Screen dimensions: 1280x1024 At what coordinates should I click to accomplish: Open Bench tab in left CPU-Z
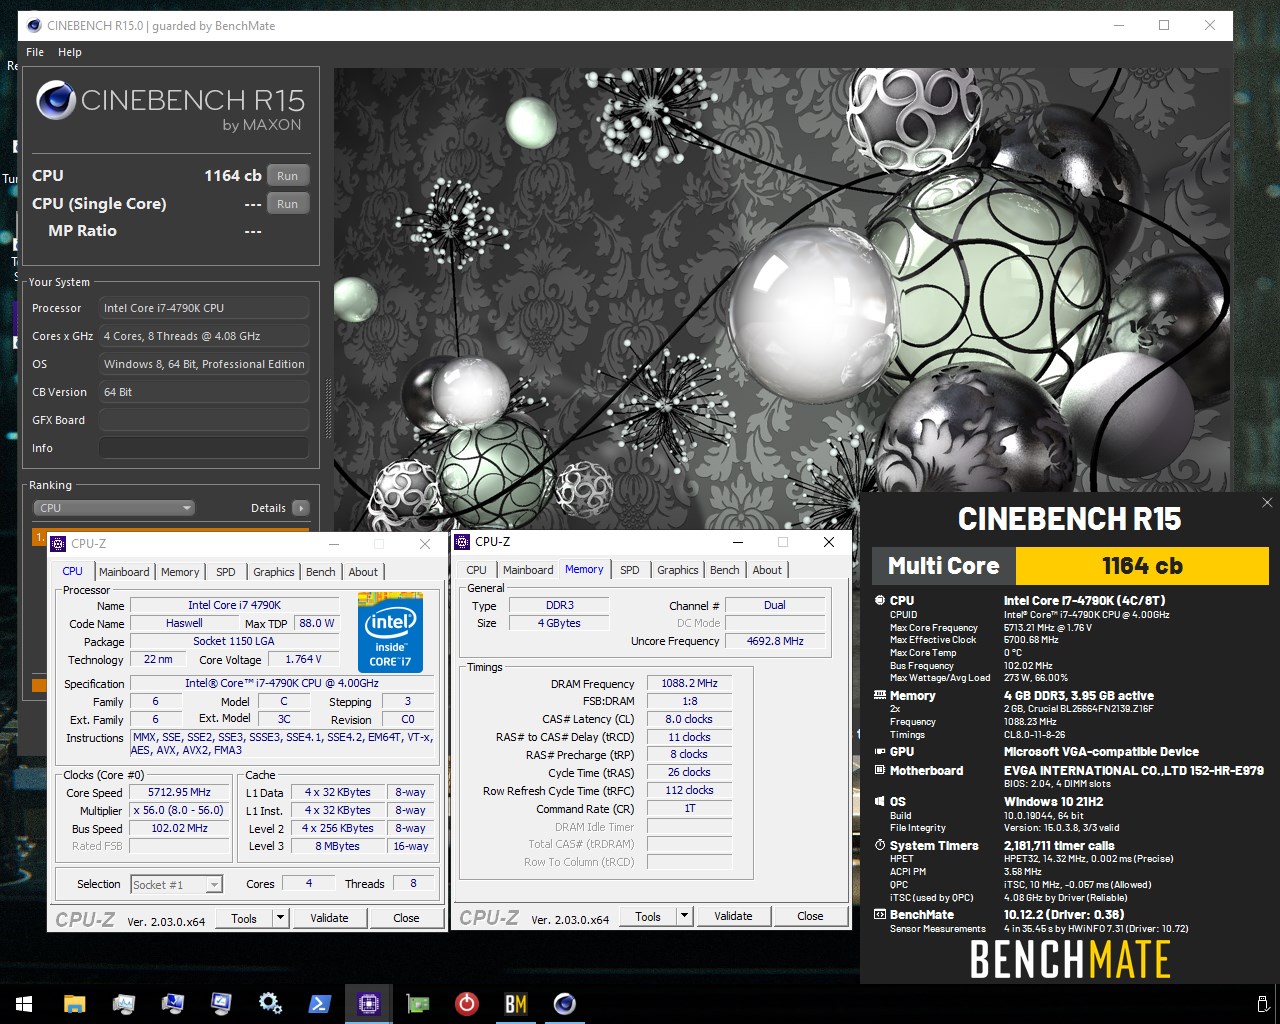click(x=321, y=572)
